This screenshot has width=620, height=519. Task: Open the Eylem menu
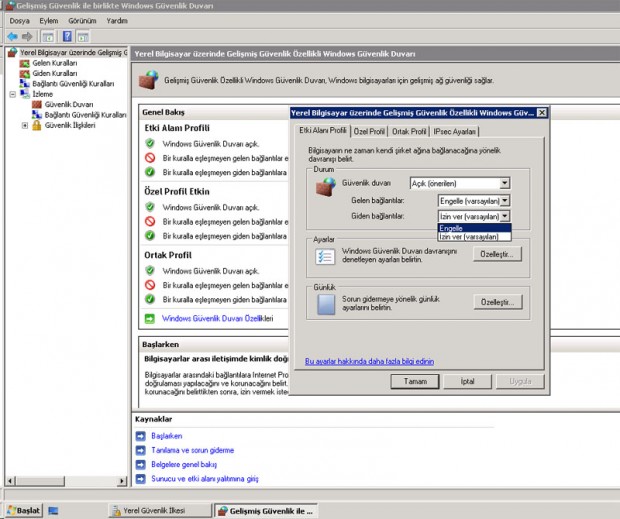pyautogui.click(x=49, y=21)
